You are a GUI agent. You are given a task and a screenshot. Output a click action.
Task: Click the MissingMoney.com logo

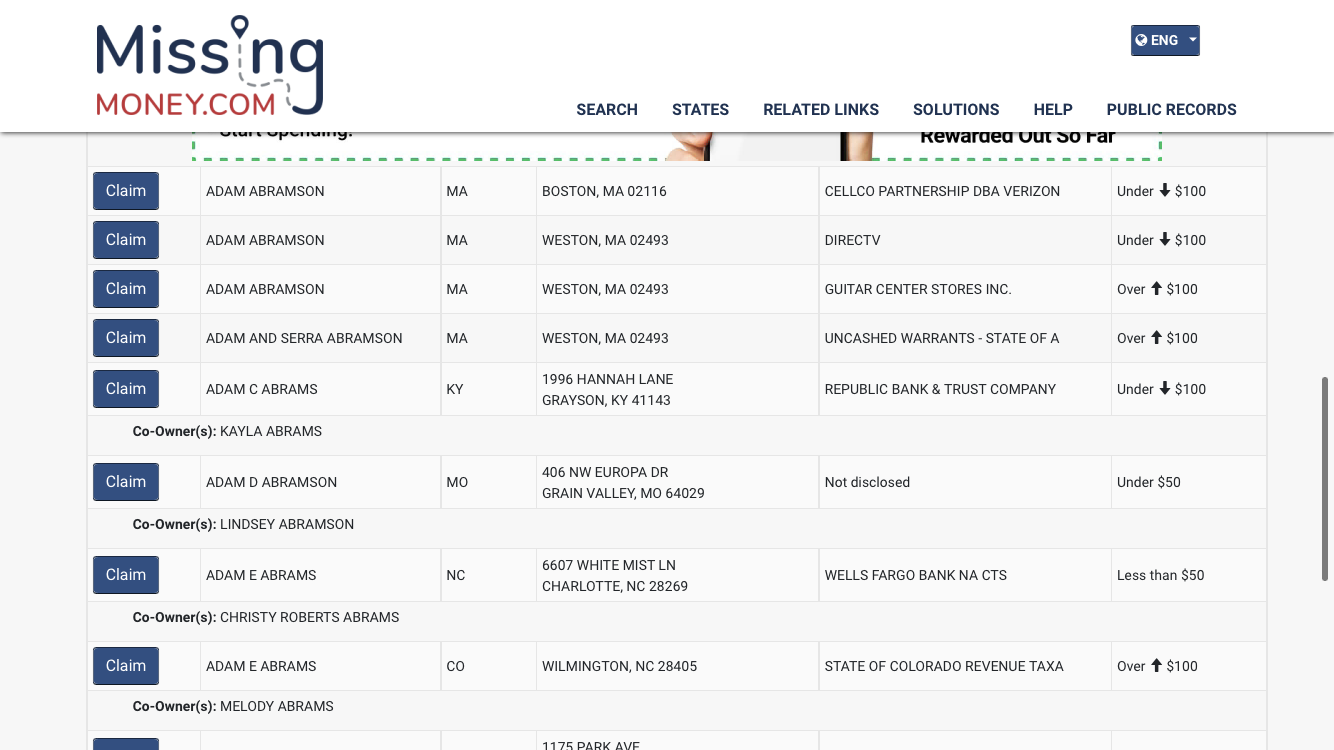point(210,66)
